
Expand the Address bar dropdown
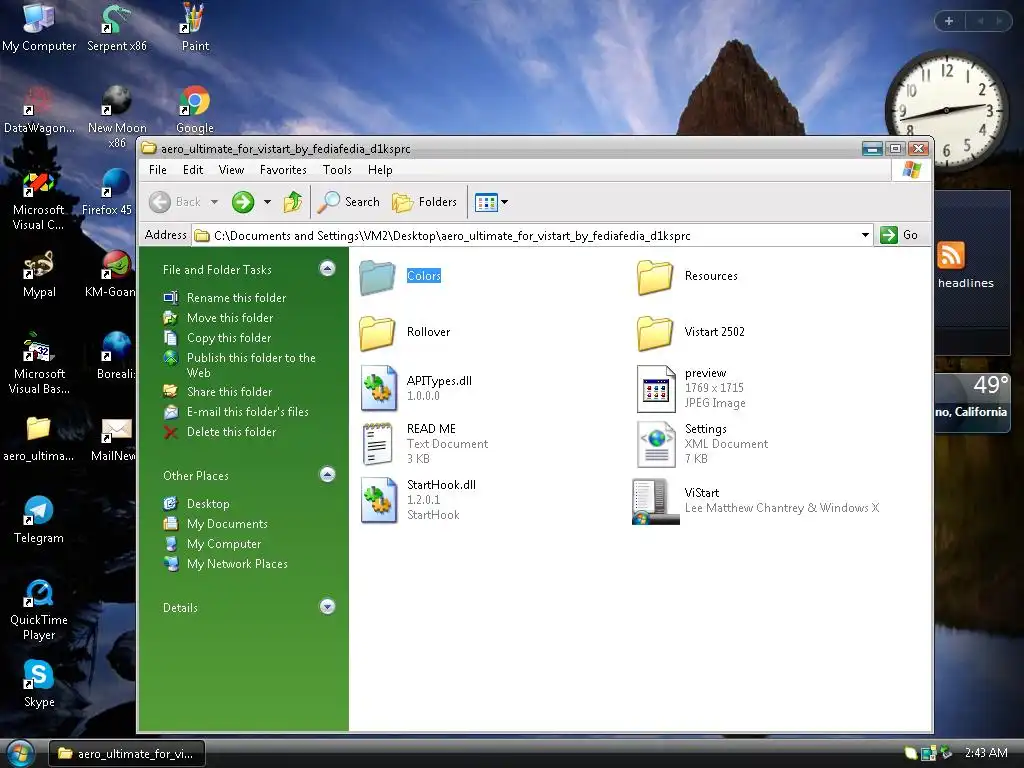865,235
